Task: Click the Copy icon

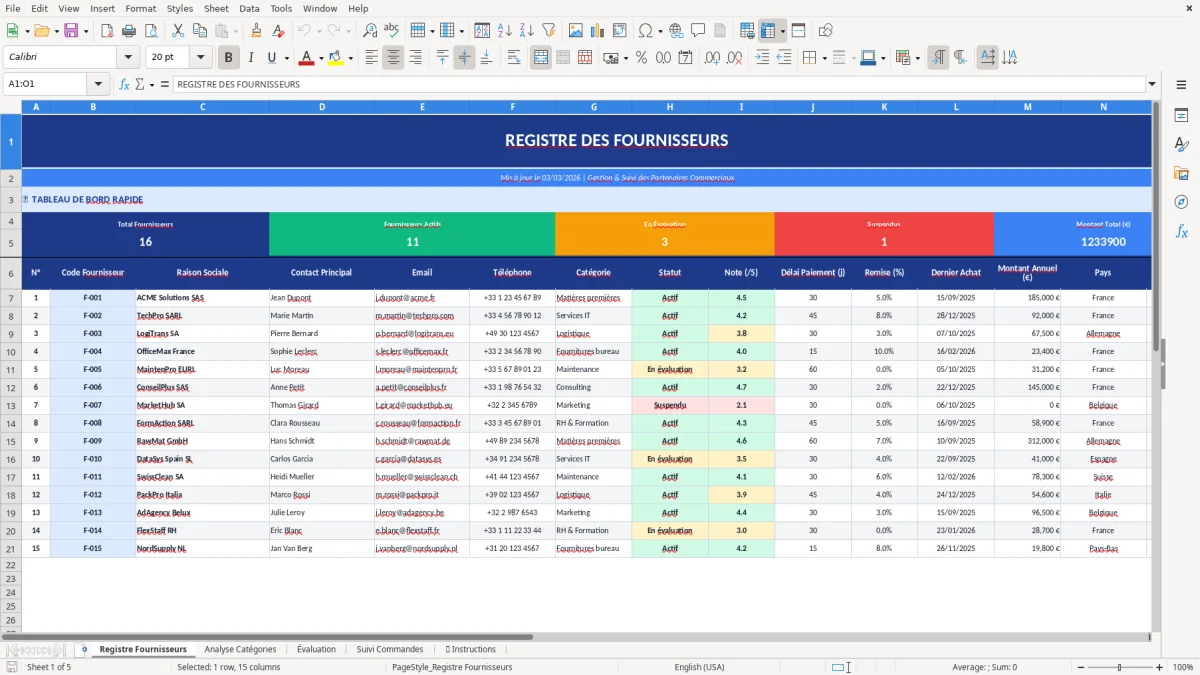Action: pos(199,31)
